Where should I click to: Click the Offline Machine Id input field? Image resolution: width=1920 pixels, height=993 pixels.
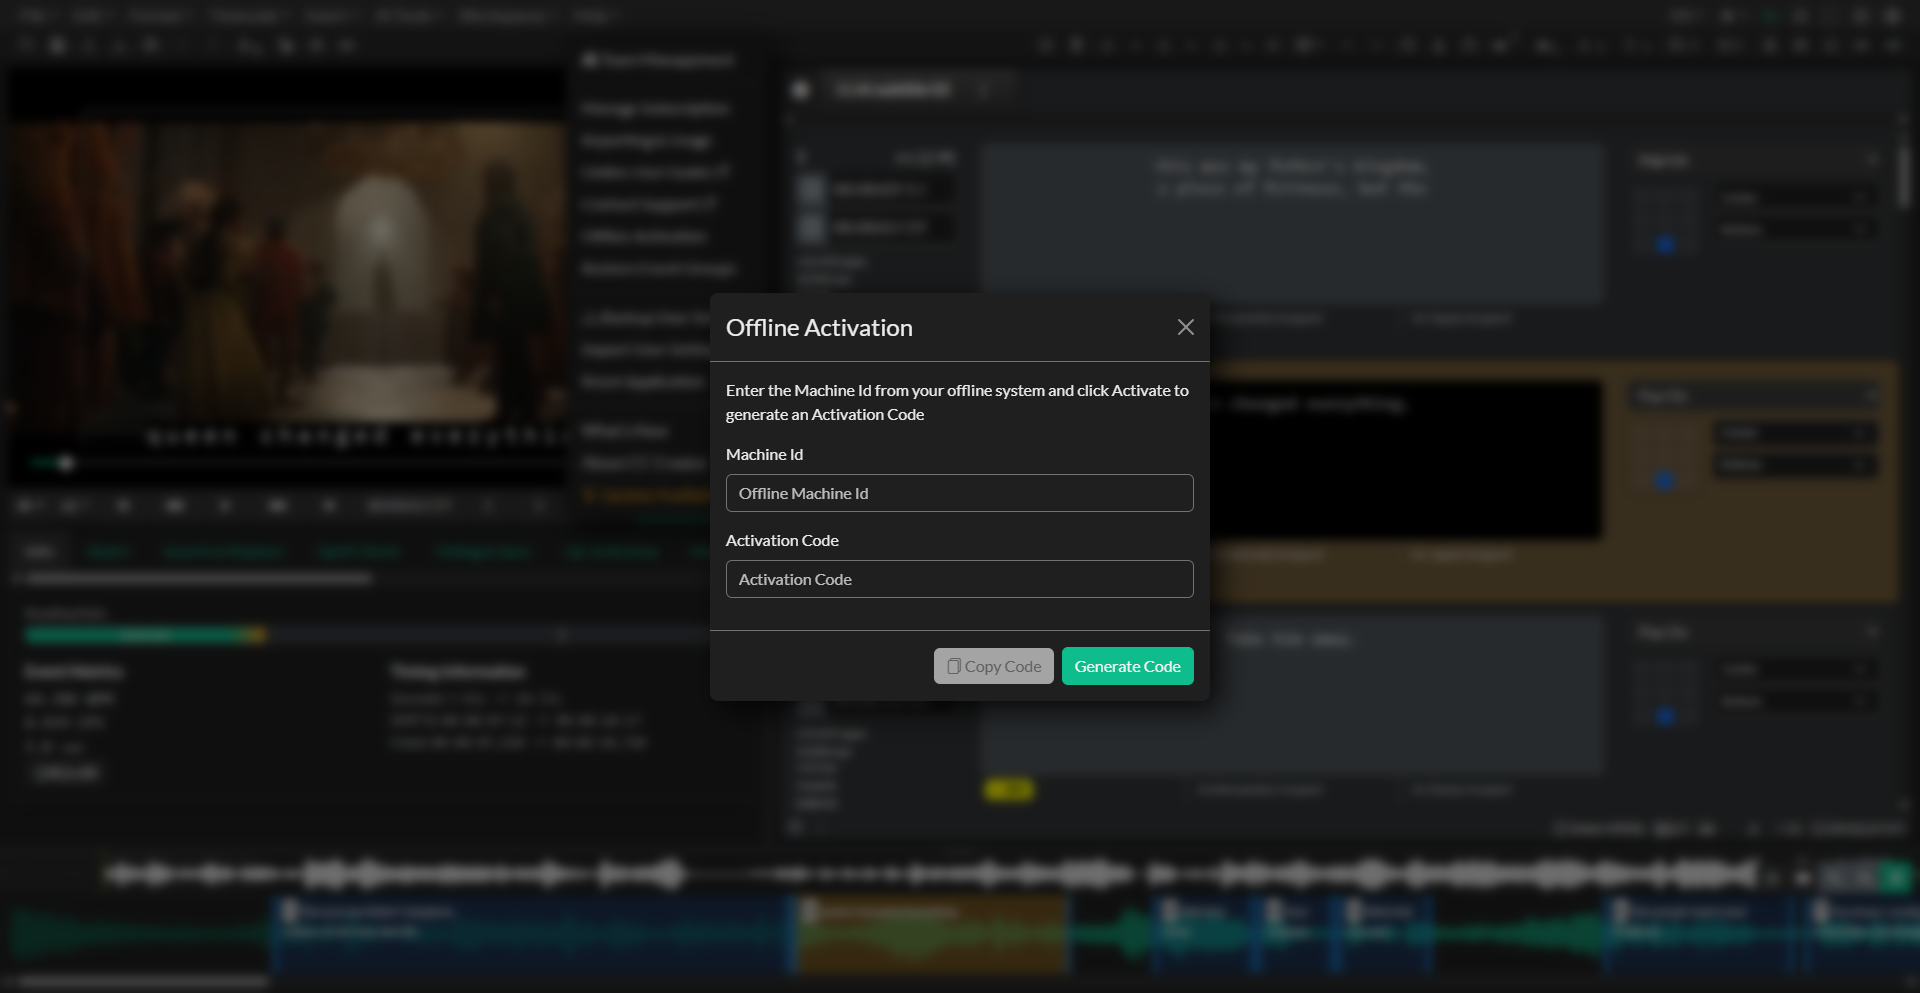[x=959, y=493]
